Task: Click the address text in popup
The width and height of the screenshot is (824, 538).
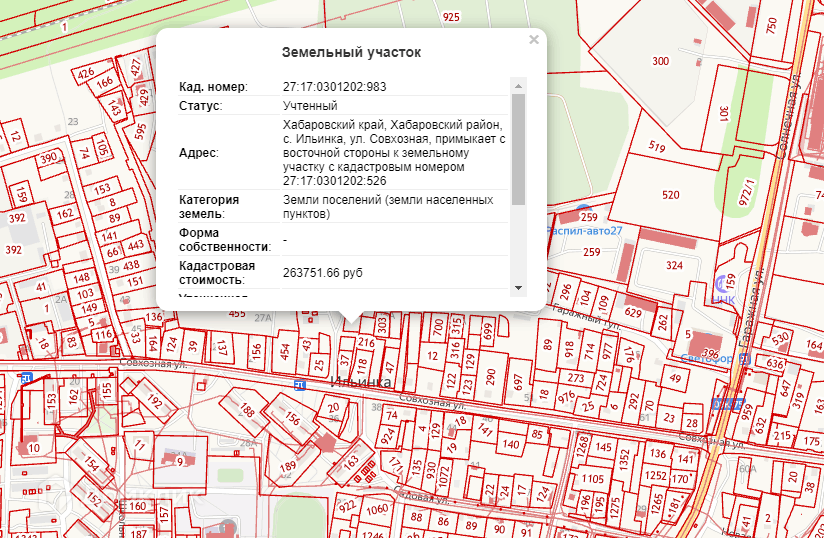Action: 394,153
